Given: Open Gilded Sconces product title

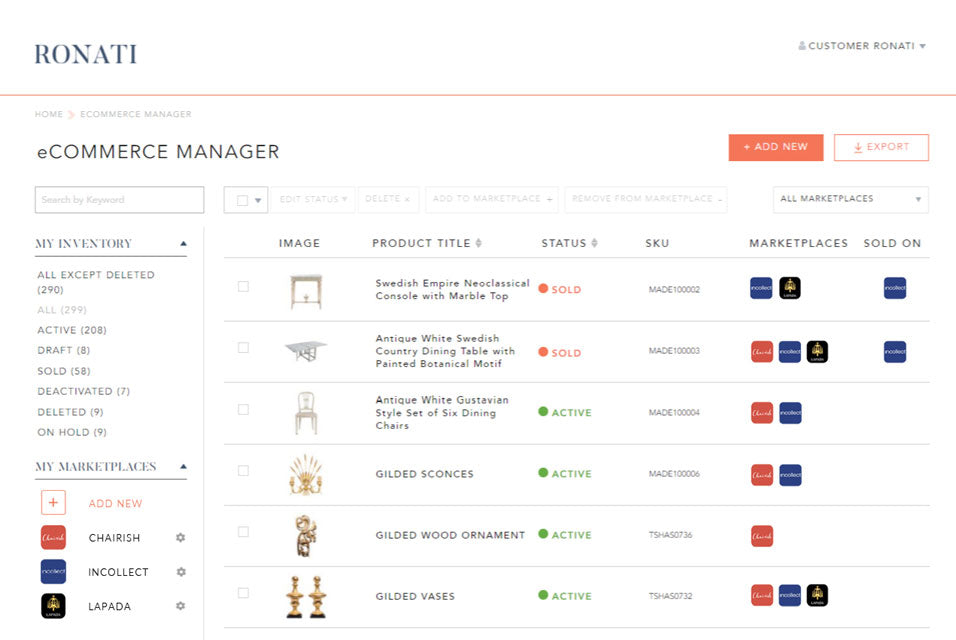Looking at the screenshot, I should click(424, 474).
